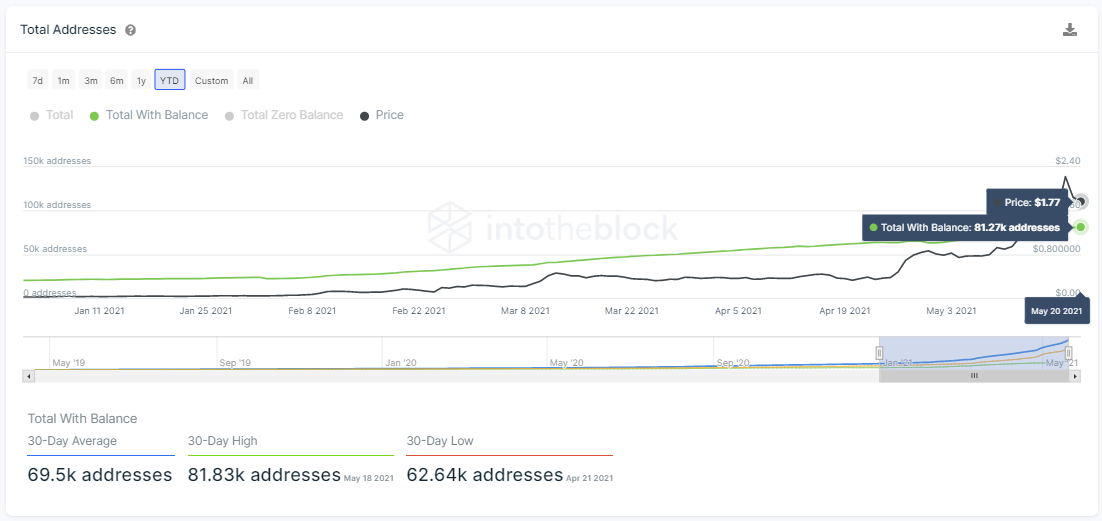Click the 150k addresses axis label

pyautogui.click(x=58, y=161)
